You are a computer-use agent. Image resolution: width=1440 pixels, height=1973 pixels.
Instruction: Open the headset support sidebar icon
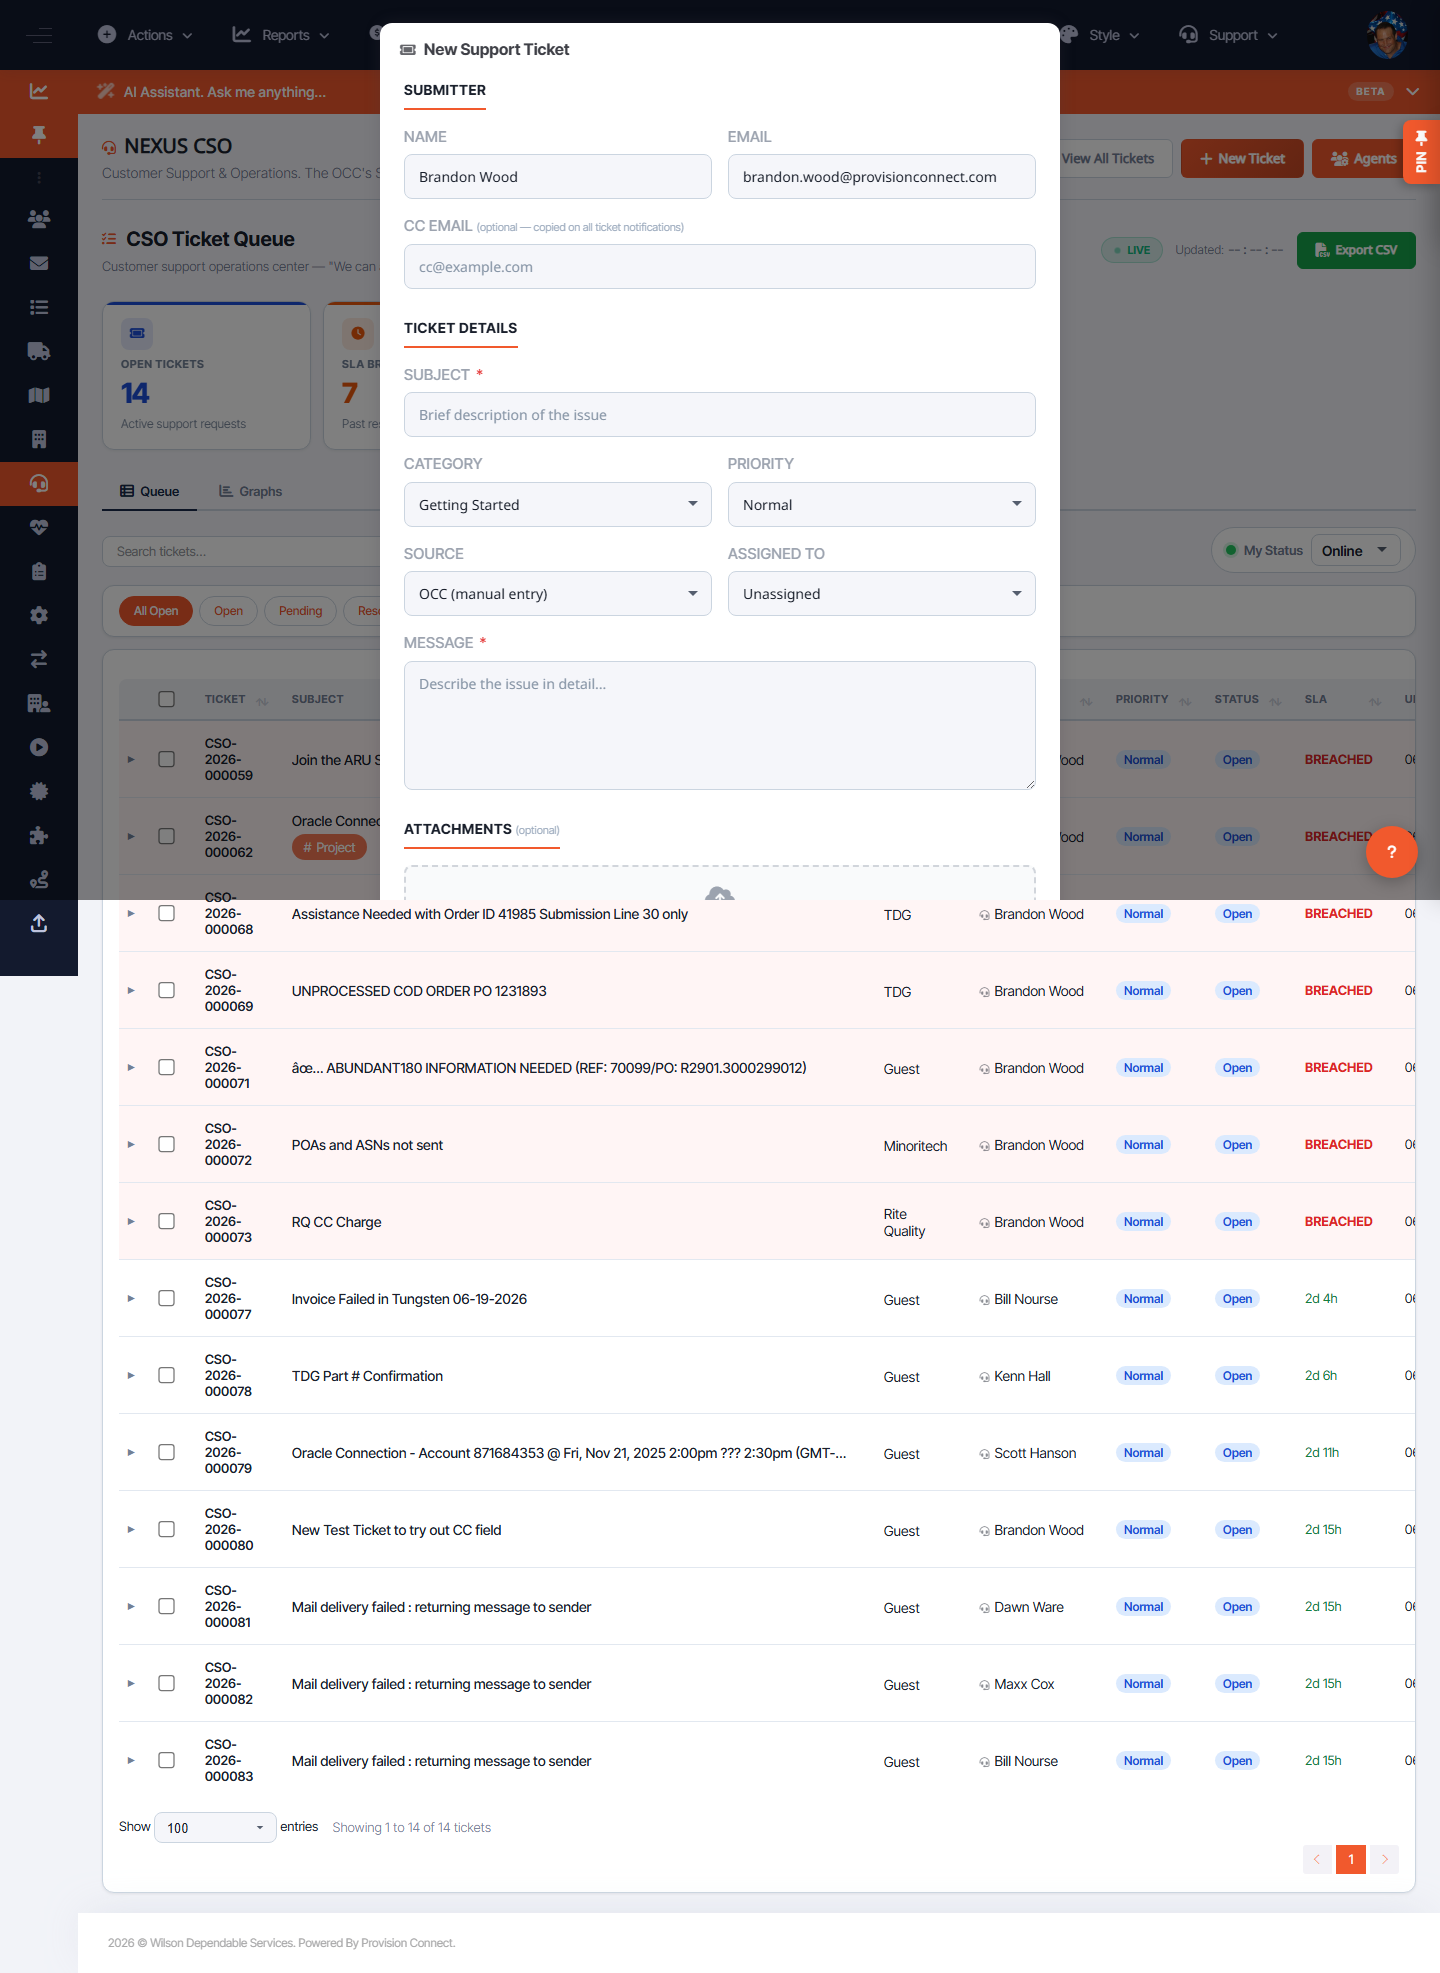pos(39,483)
